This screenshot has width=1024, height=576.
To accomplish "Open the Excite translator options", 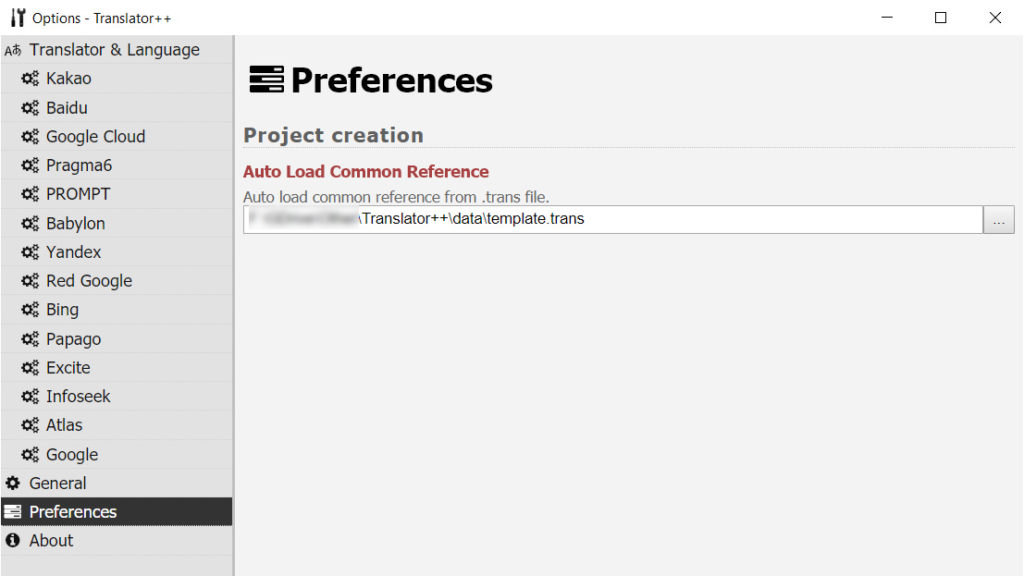I will click(x=117, y=368).
